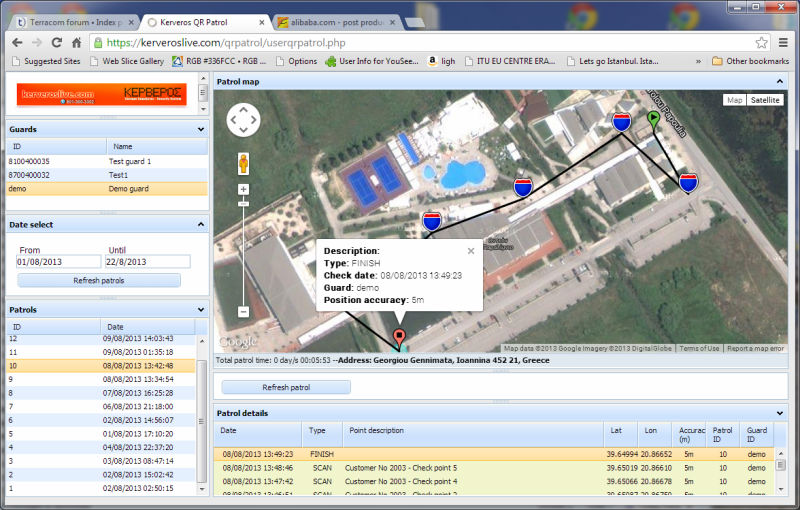Image resolution: width=800 pixels, height=510 pixels.
Task: Open the RGB #336FCC bookmark
Action: [x=219, y=61]
